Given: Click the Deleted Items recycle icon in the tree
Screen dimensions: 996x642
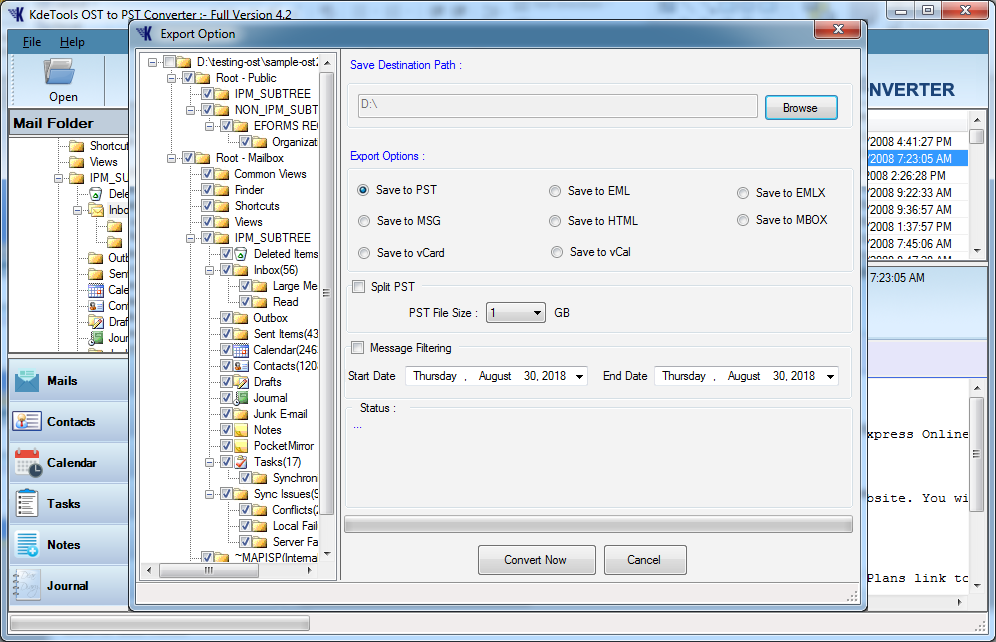Looking at the screenshot, I should pos(241,254).
